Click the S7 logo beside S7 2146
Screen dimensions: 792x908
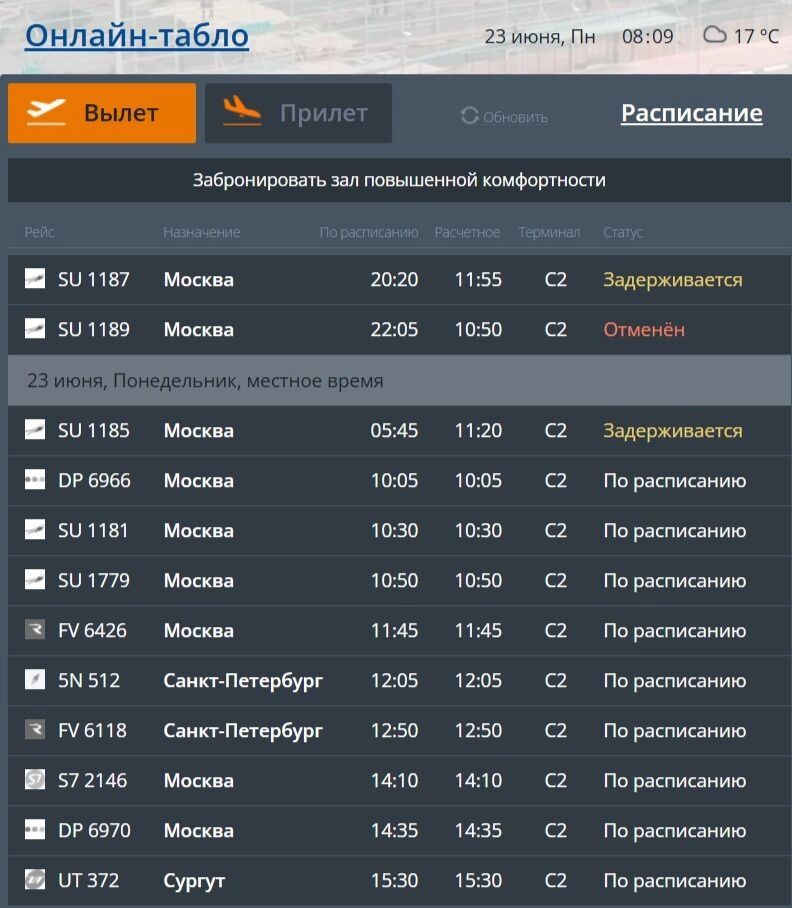pyautogui.click(x=35, y=780)
